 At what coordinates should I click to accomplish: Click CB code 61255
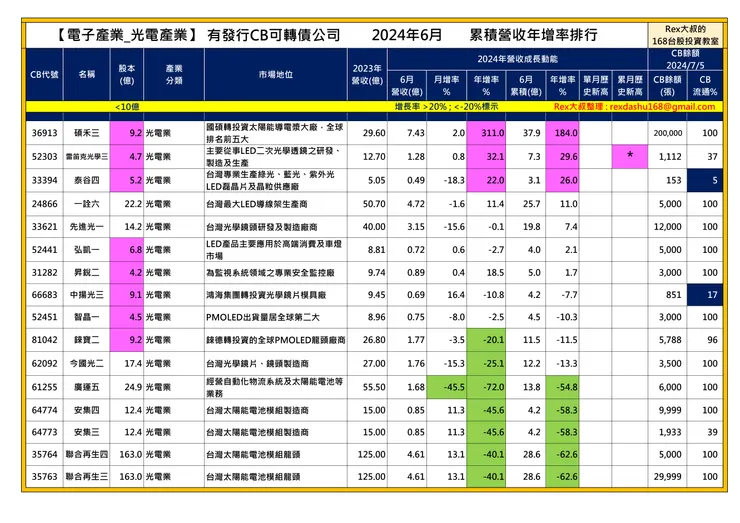click(x=44, y=388)
